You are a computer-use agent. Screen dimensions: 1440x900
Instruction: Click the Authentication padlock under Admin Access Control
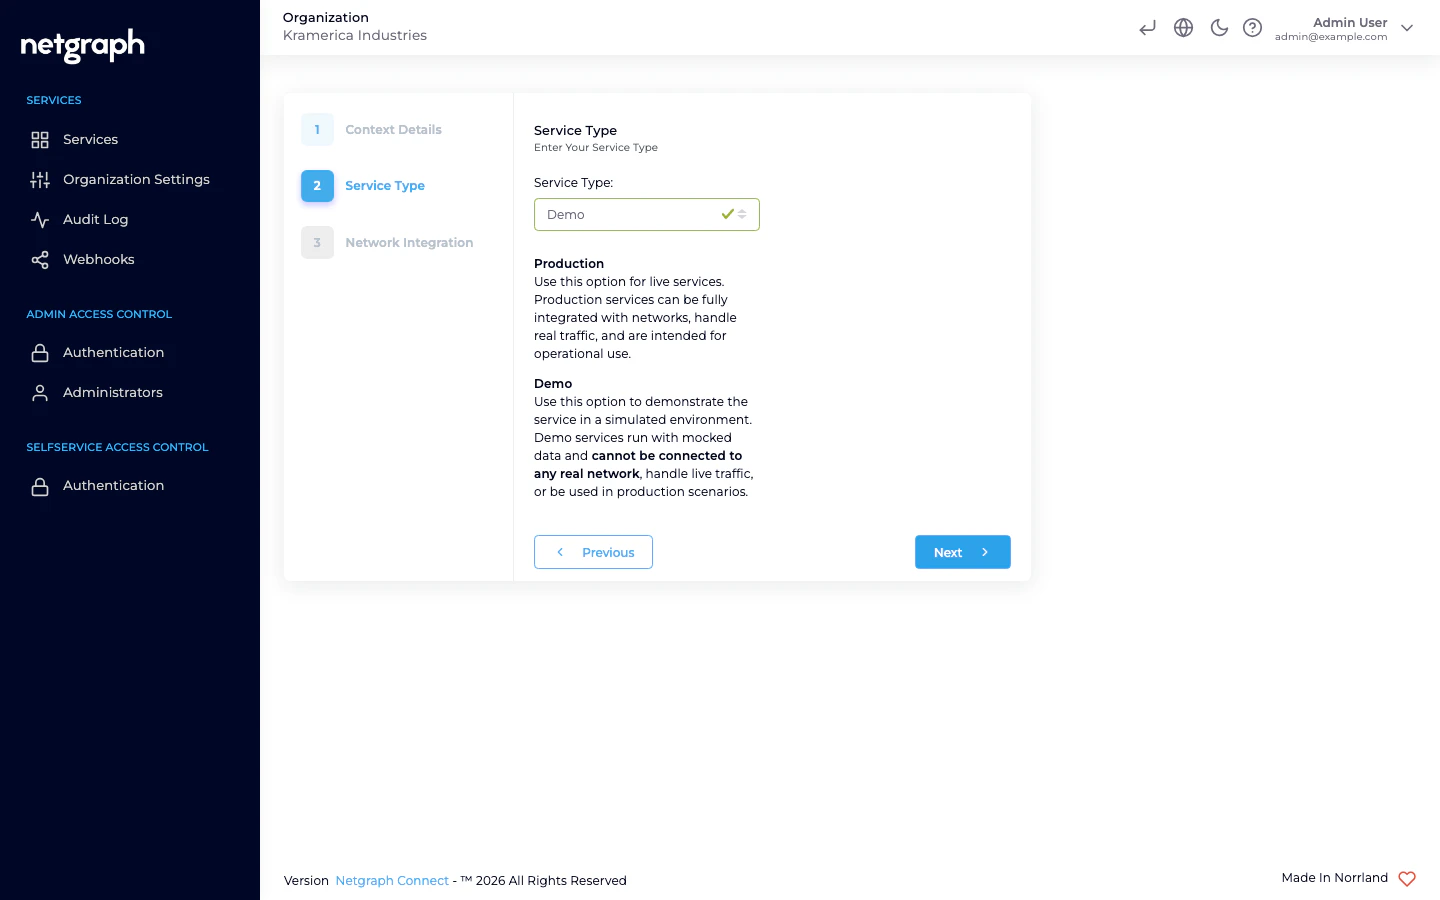tap(40, 352)
